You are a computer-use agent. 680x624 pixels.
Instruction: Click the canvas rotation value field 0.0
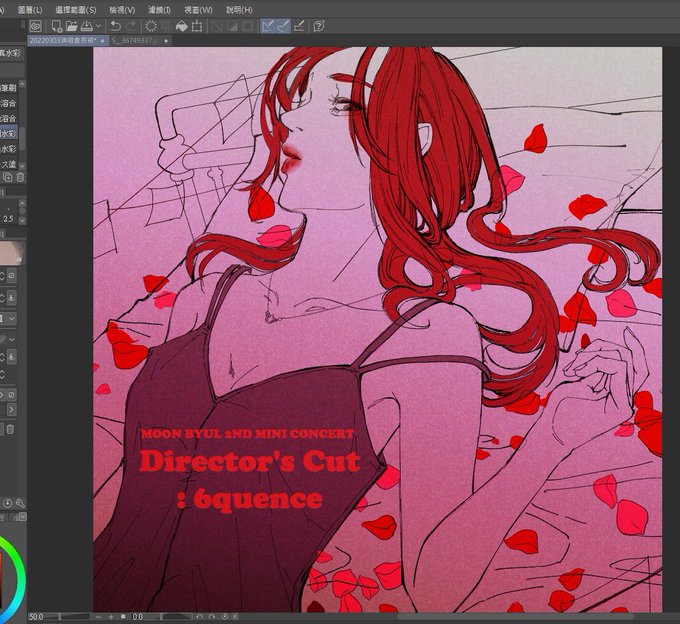click(137, 617)
